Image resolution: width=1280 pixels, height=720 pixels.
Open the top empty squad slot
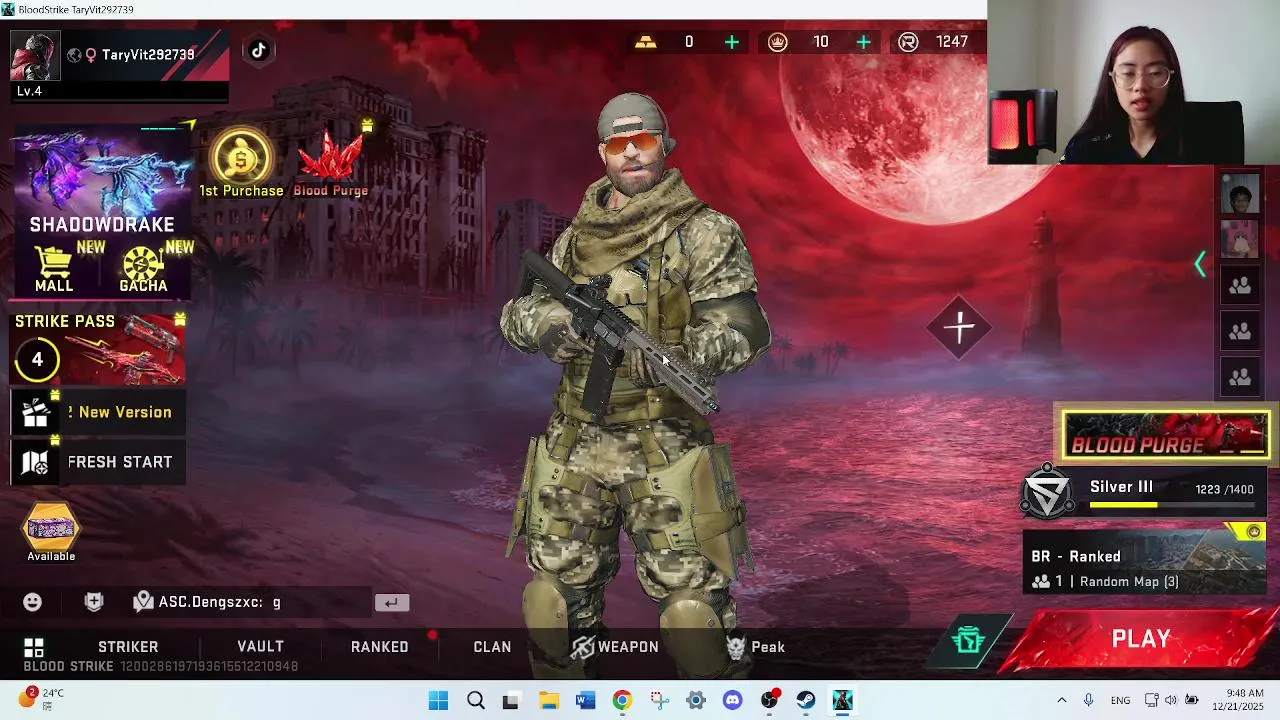pos(1240,286)
